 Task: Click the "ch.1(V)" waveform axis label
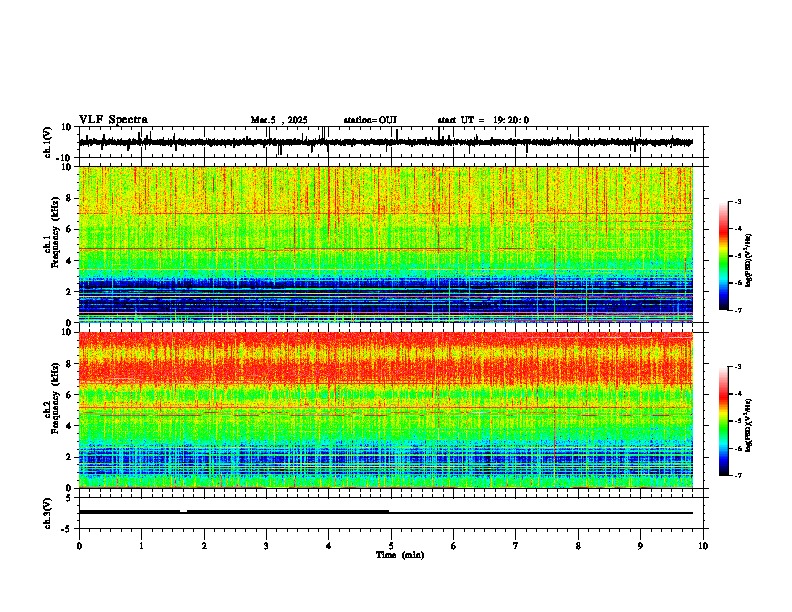pyautogui.click(x=48, y=142)
